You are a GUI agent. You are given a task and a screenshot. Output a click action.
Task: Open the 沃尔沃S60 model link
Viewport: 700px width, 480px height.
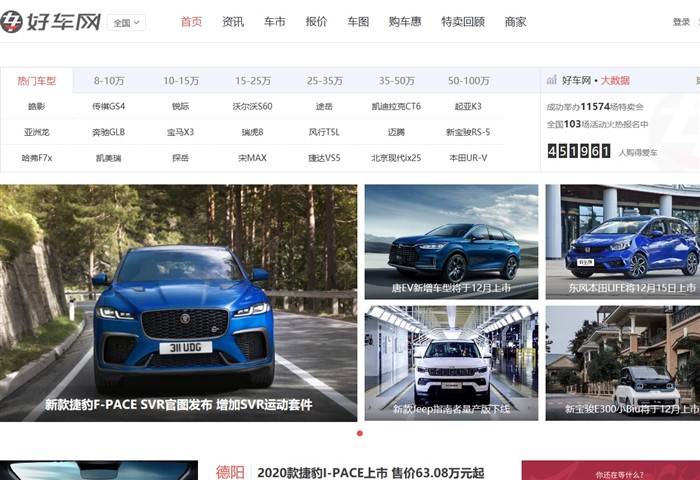pyautogui.click(x=252, y=106)
